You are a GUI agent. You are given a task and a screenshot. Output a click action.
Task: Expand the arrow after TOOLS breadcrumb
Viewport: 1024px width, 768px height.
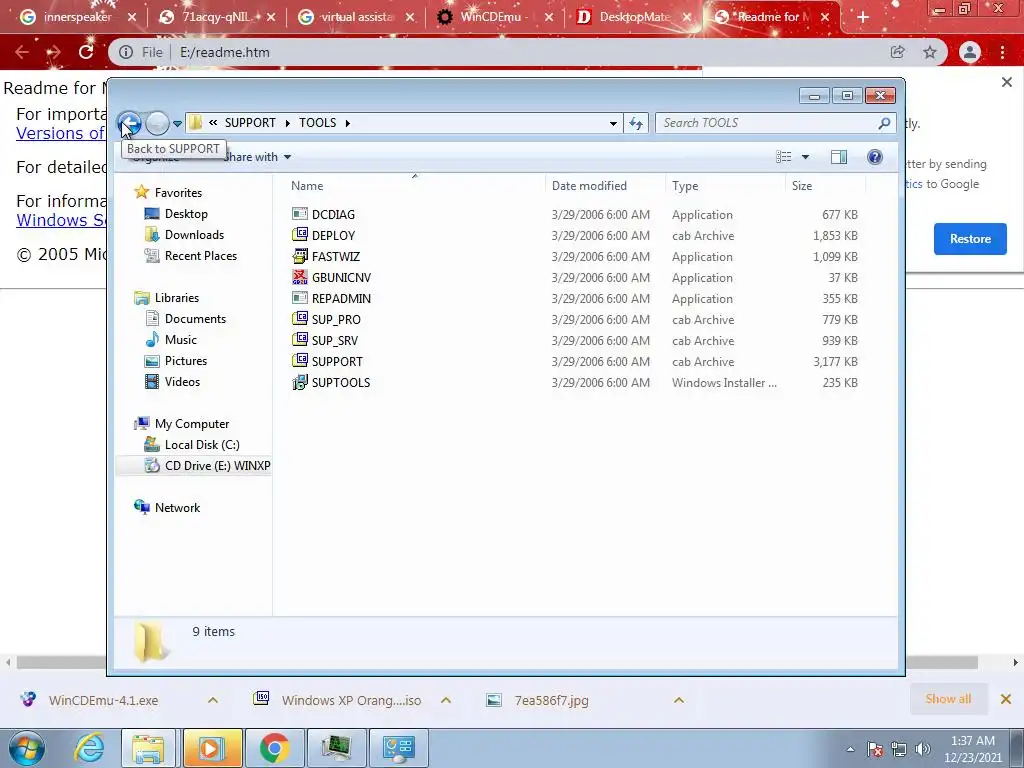(347, 123)
